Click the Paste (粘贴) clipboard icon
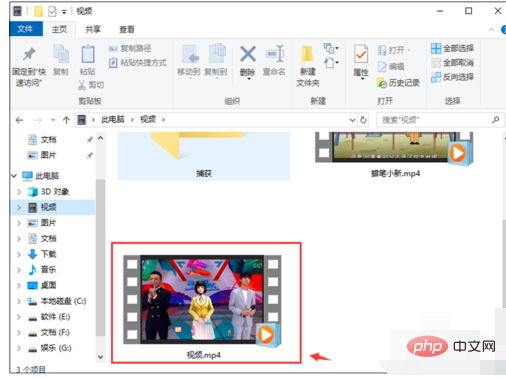 88,54
